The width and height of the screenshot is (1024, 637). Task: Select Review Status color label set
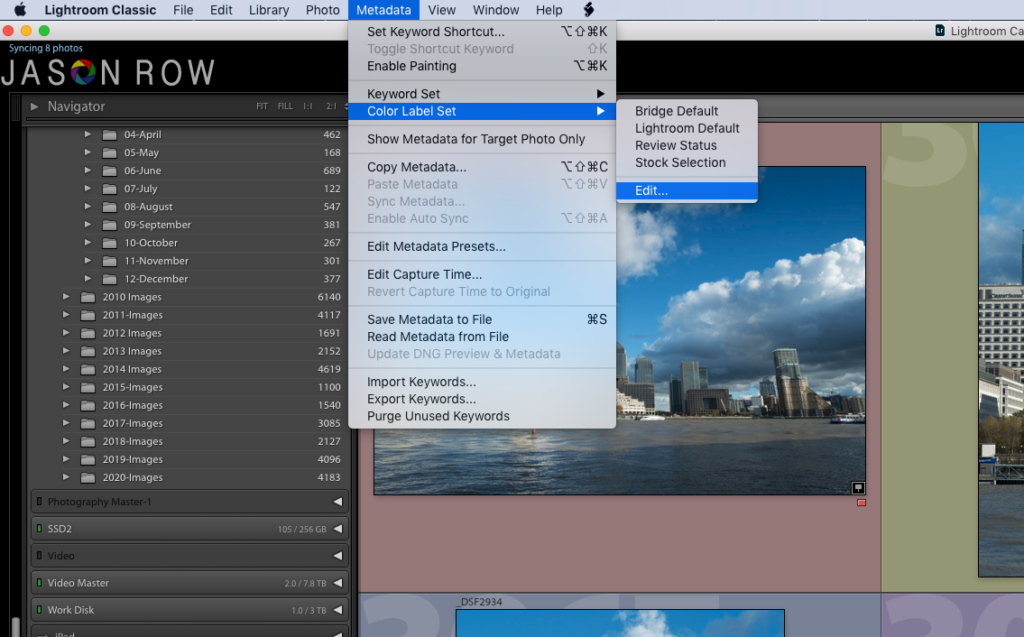tap(687, 145)
